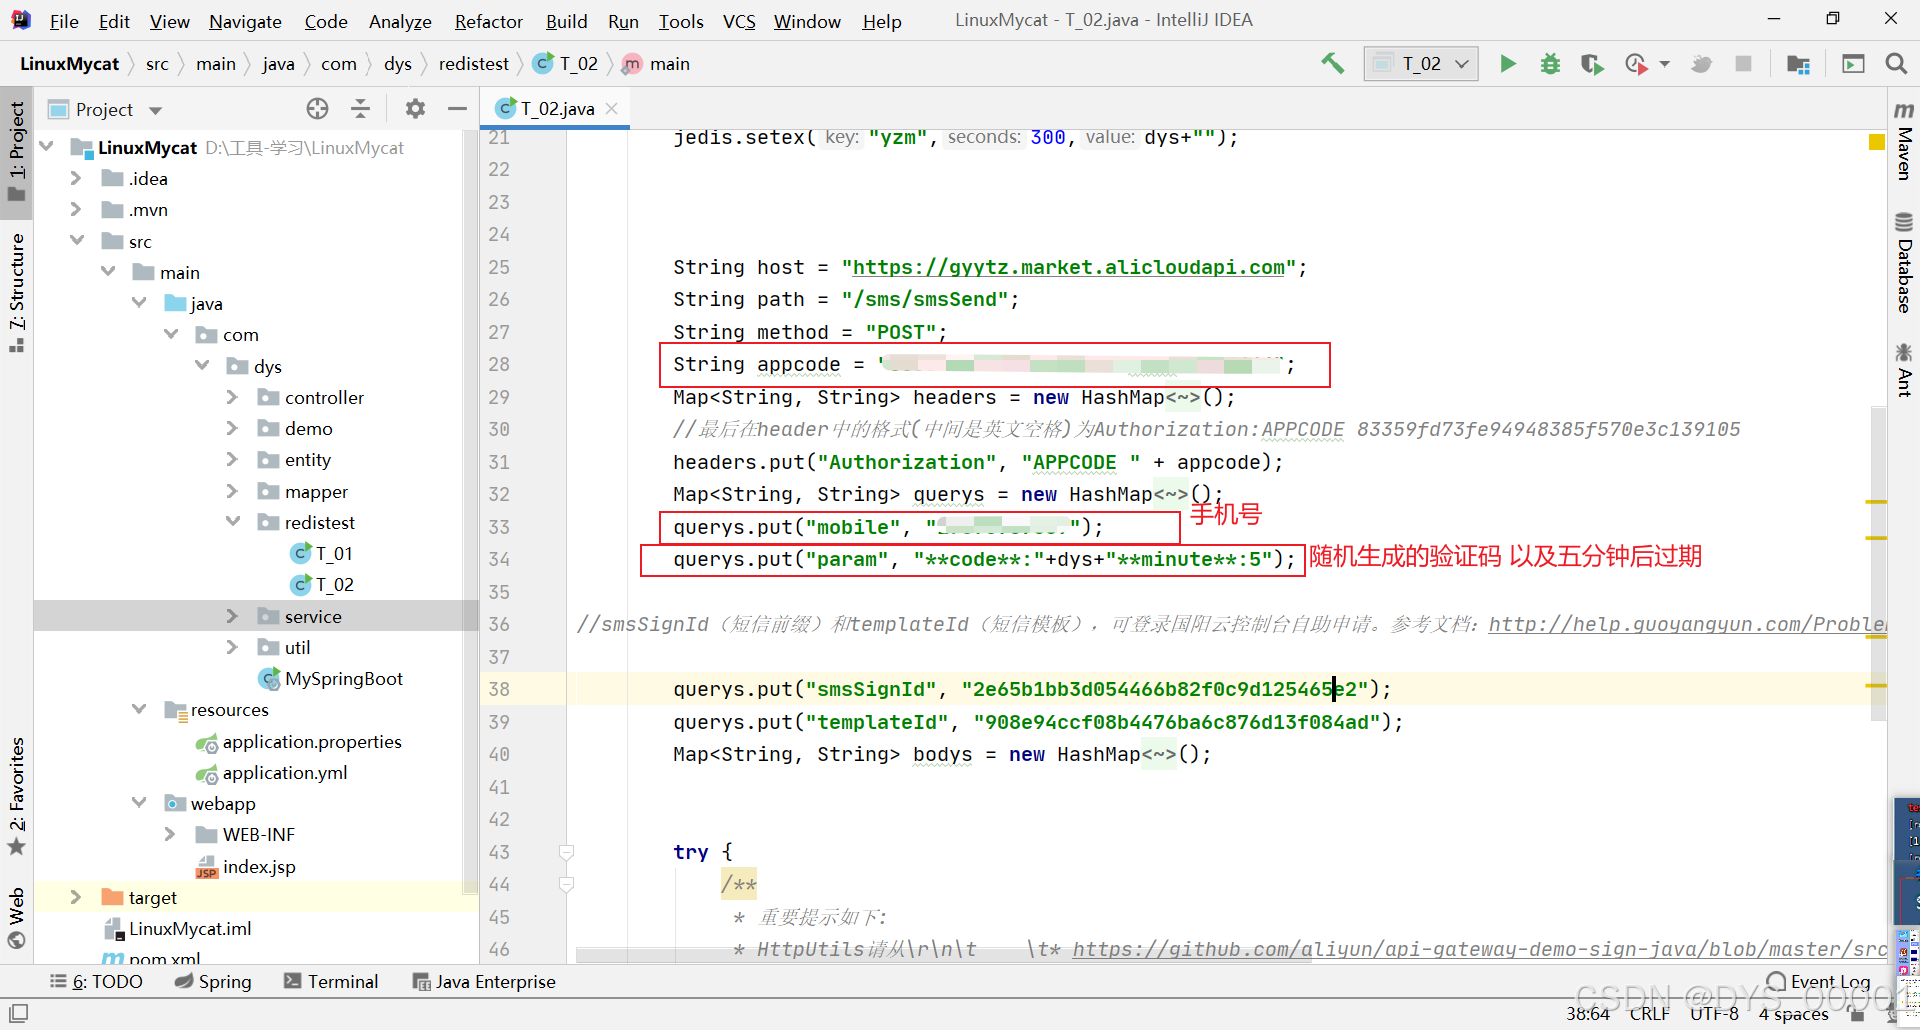Expand the .mvn folder
The image size is (1920, 1030).
click(x=76, y=209)
